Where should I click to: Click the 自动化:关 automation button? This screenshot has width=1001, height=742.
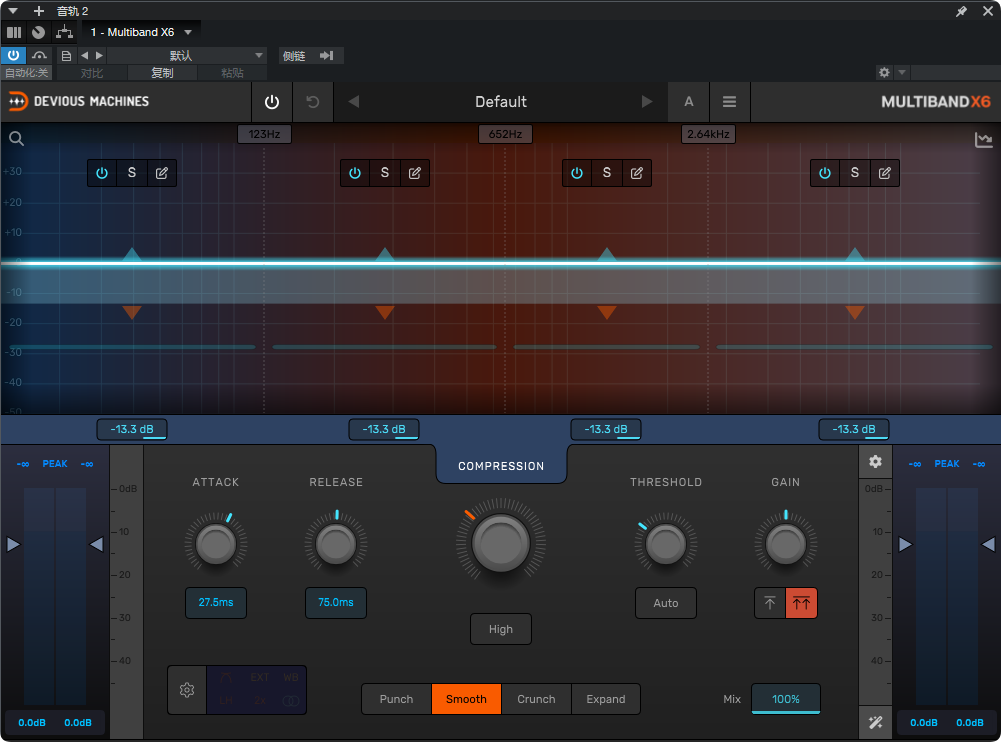pyautogui.click(x=26, y=73)
